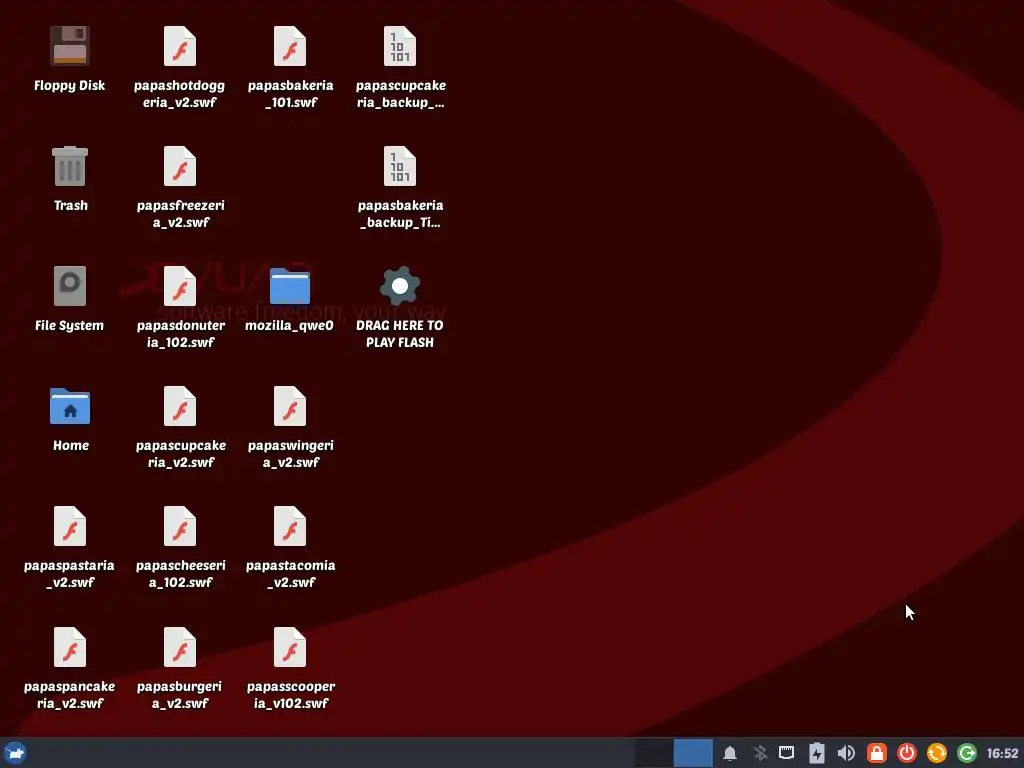Viewport: 1024px width, 768px height.
Task: Open the Home folder icon
Action: (70, 406)
